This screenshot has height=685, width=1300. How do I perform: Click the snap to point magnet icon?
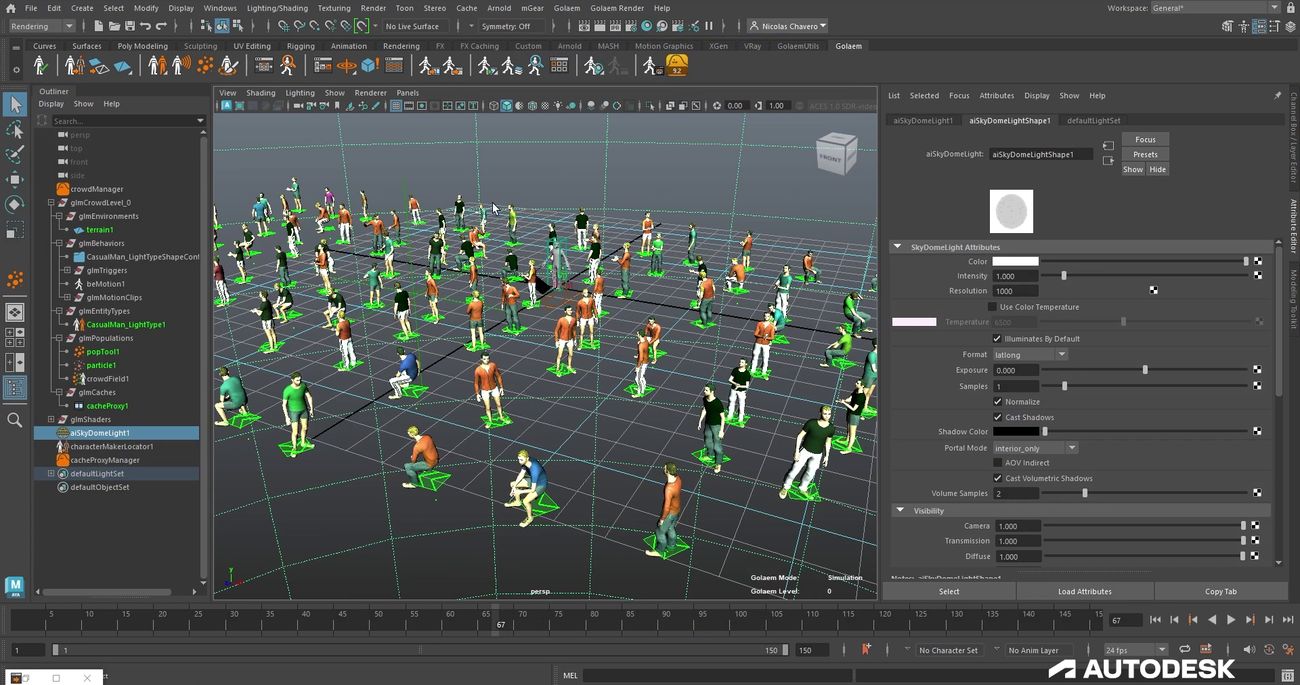pos(315,26)
